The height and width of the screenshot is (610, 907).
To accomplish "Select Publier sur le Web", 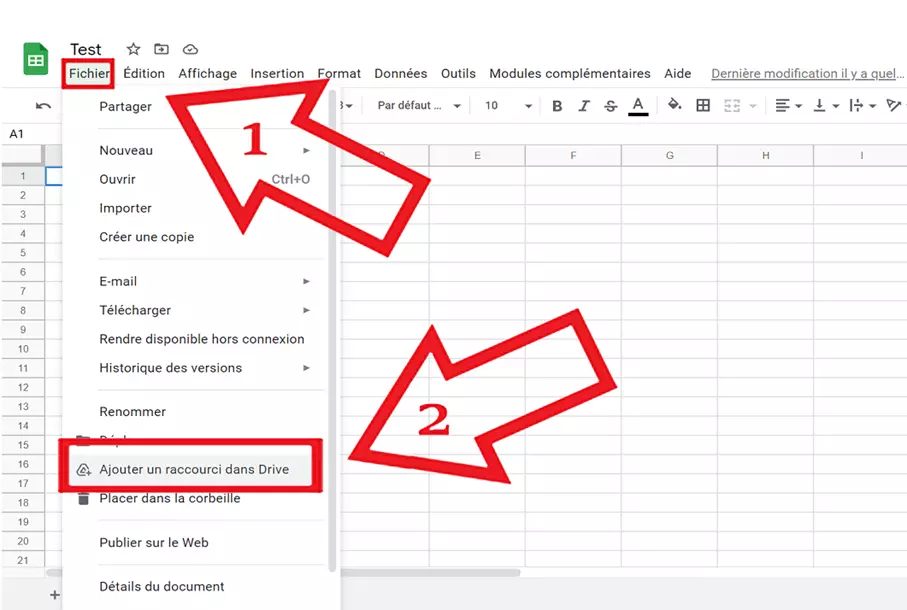I will pyautogui.click(x=196, y=543).
